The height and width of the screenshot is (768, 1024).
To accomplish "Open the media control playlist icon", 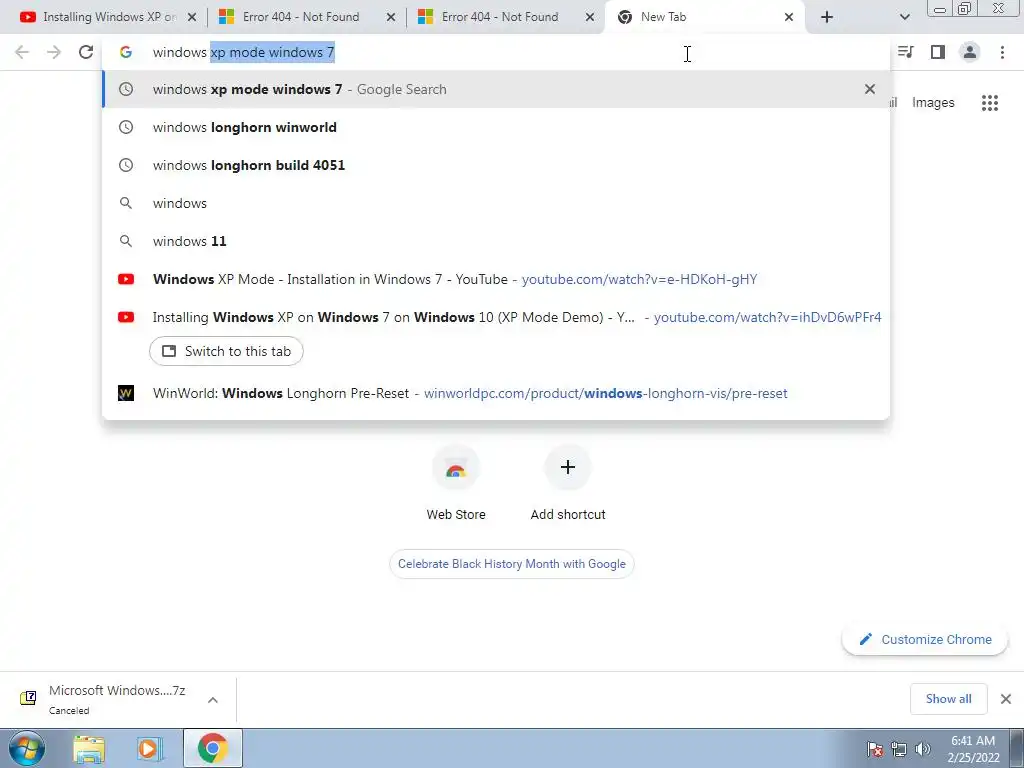I will [906, 52].
